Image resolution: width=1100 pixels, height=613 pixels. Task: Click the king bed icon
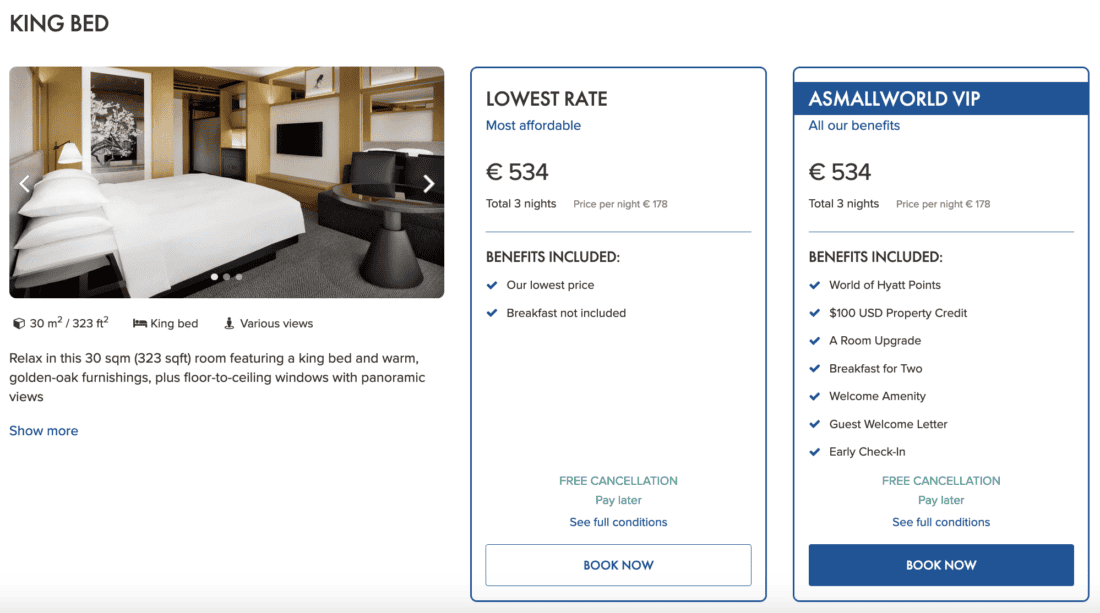140,324
